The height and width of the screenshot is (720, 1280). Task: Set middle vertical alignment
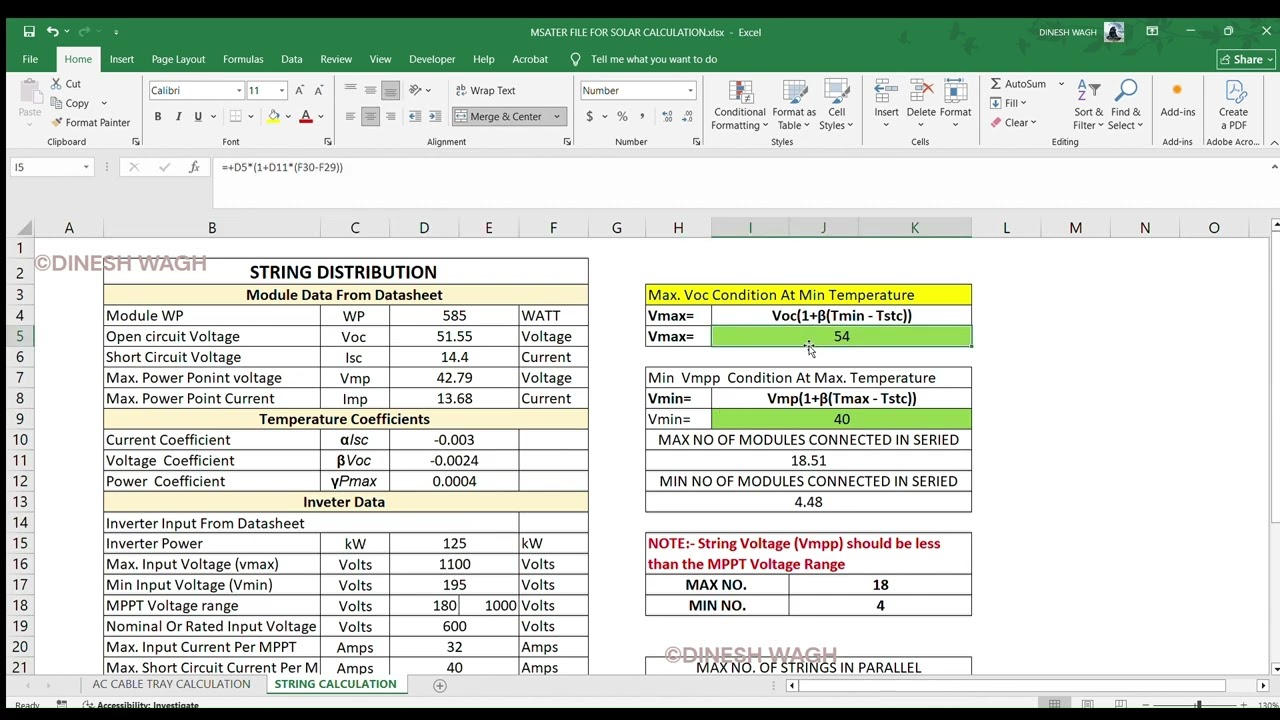click(370, 90)
